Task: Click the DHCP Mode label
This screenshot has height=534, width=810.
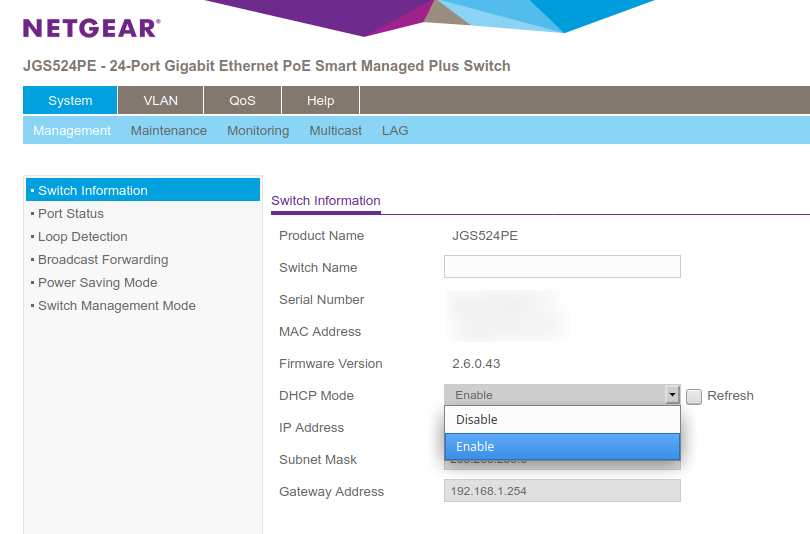Action: 316,396
